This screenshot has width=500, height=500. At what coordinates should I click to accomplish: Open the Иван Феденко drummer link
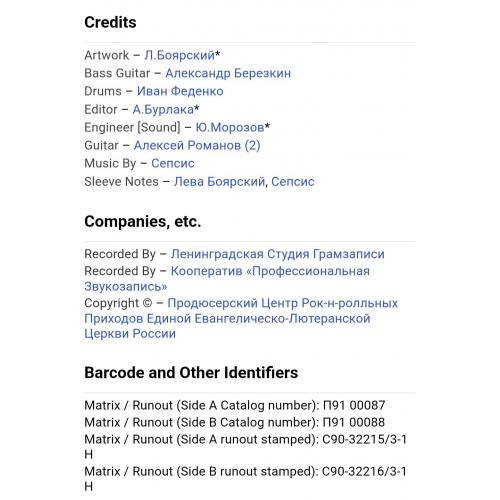pyautogui.click(x=180, y=91)
